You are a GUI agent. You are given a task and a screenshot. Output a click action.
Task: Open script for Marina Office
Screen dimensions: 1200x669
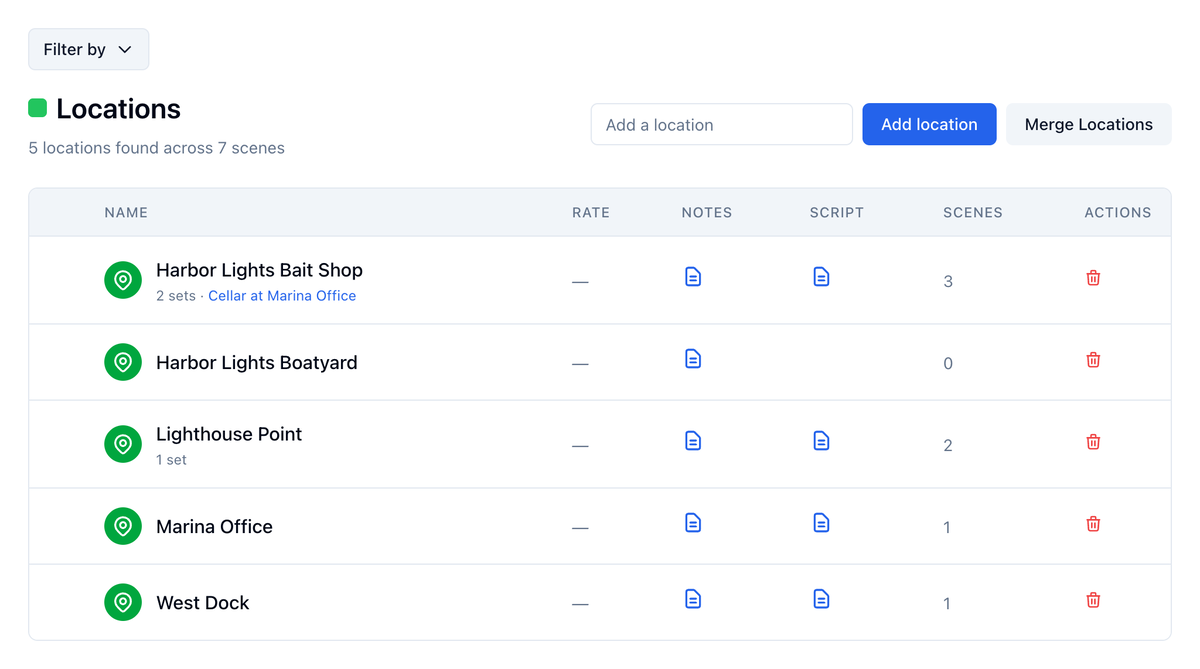(821, 523)
